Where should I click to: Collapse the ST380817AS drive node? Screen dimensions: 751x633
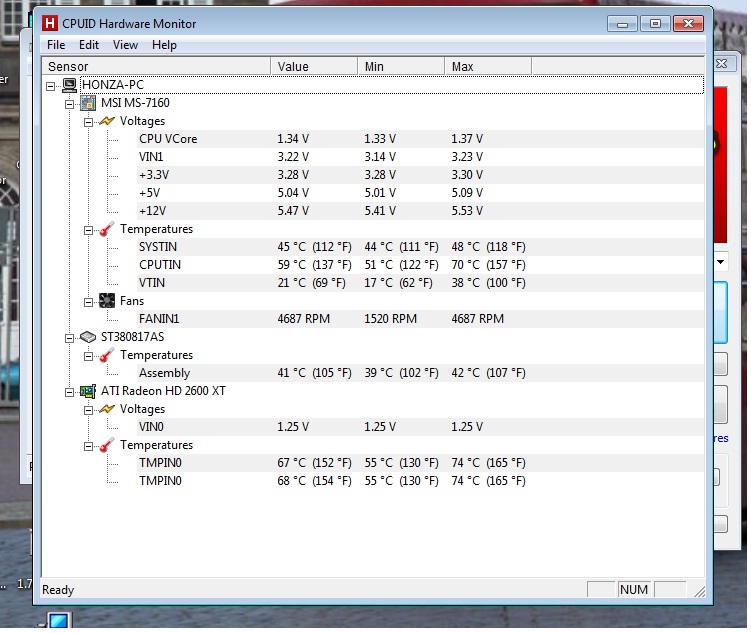(70, 338)
